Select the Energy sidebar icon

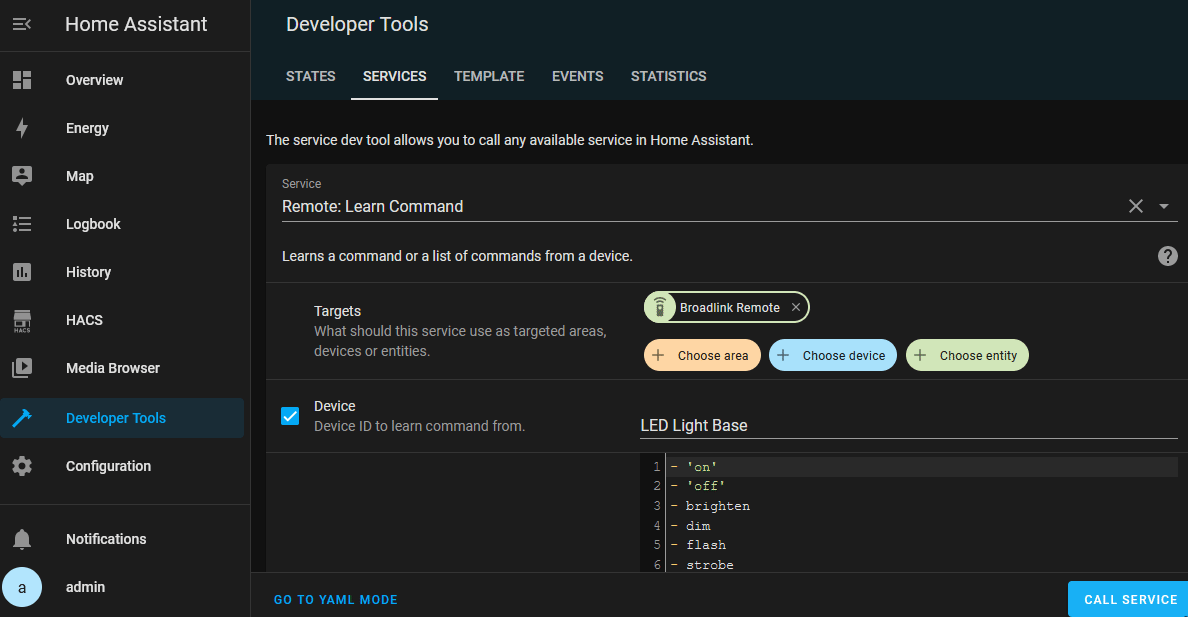pyautogui.click(x=22, y=127)
